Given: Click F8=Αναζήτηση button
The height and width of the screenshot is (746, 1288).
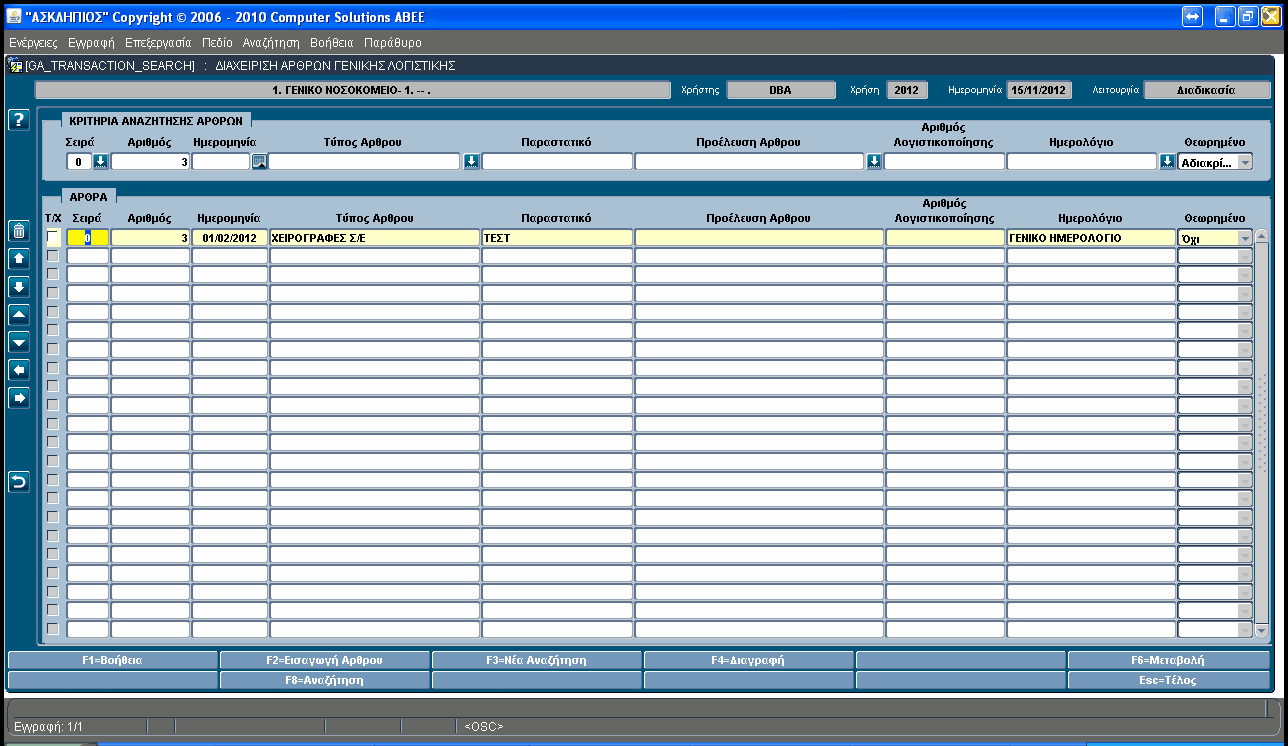Looking at the screenshot, I should point(325,680).
